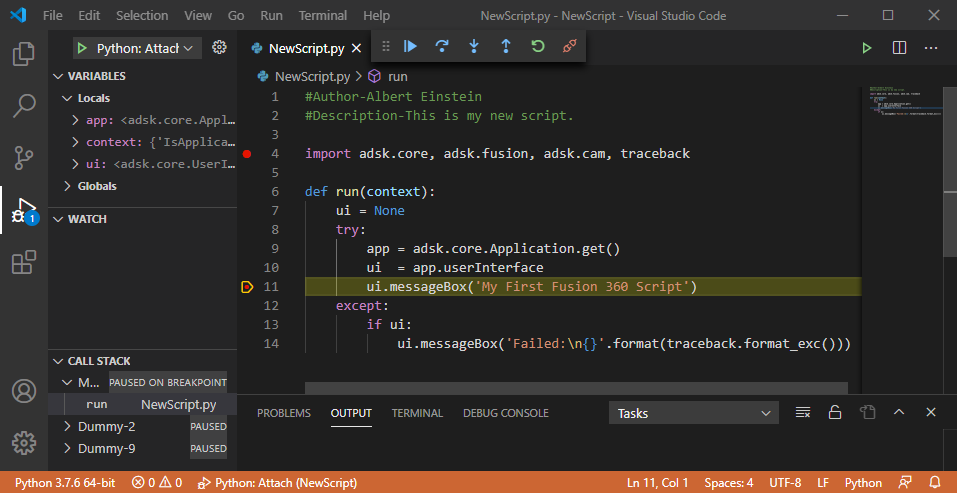
Task: Open the editor More Actions menu
Action: tap(931, 48)
